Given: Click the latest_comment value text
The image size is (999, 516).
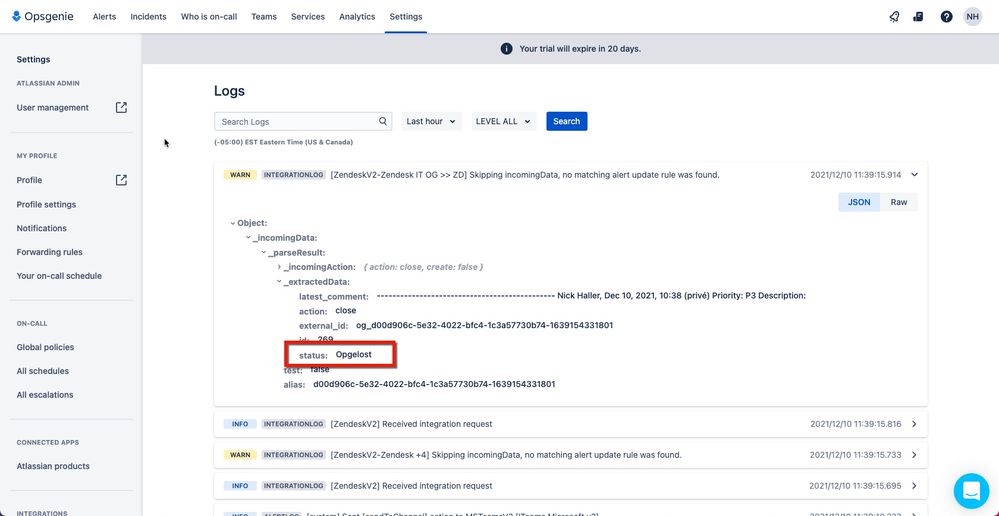Looking at the screenshot, I should 591,296.
